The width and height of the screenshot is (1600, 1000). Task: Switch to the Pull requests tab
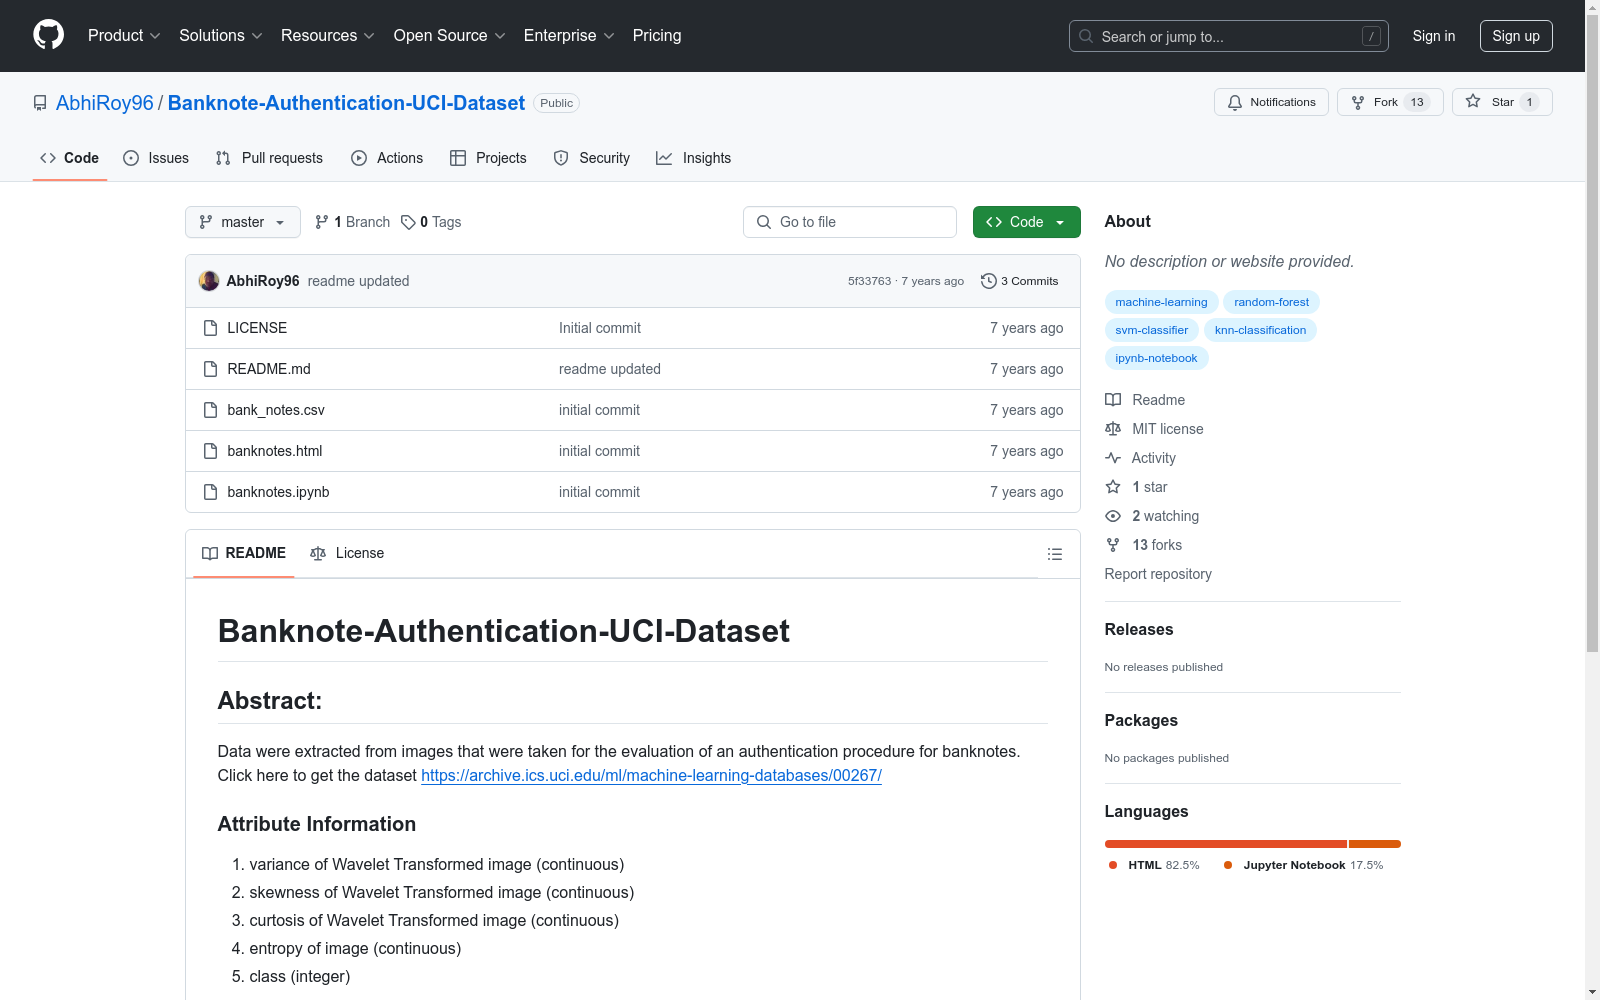269,158
